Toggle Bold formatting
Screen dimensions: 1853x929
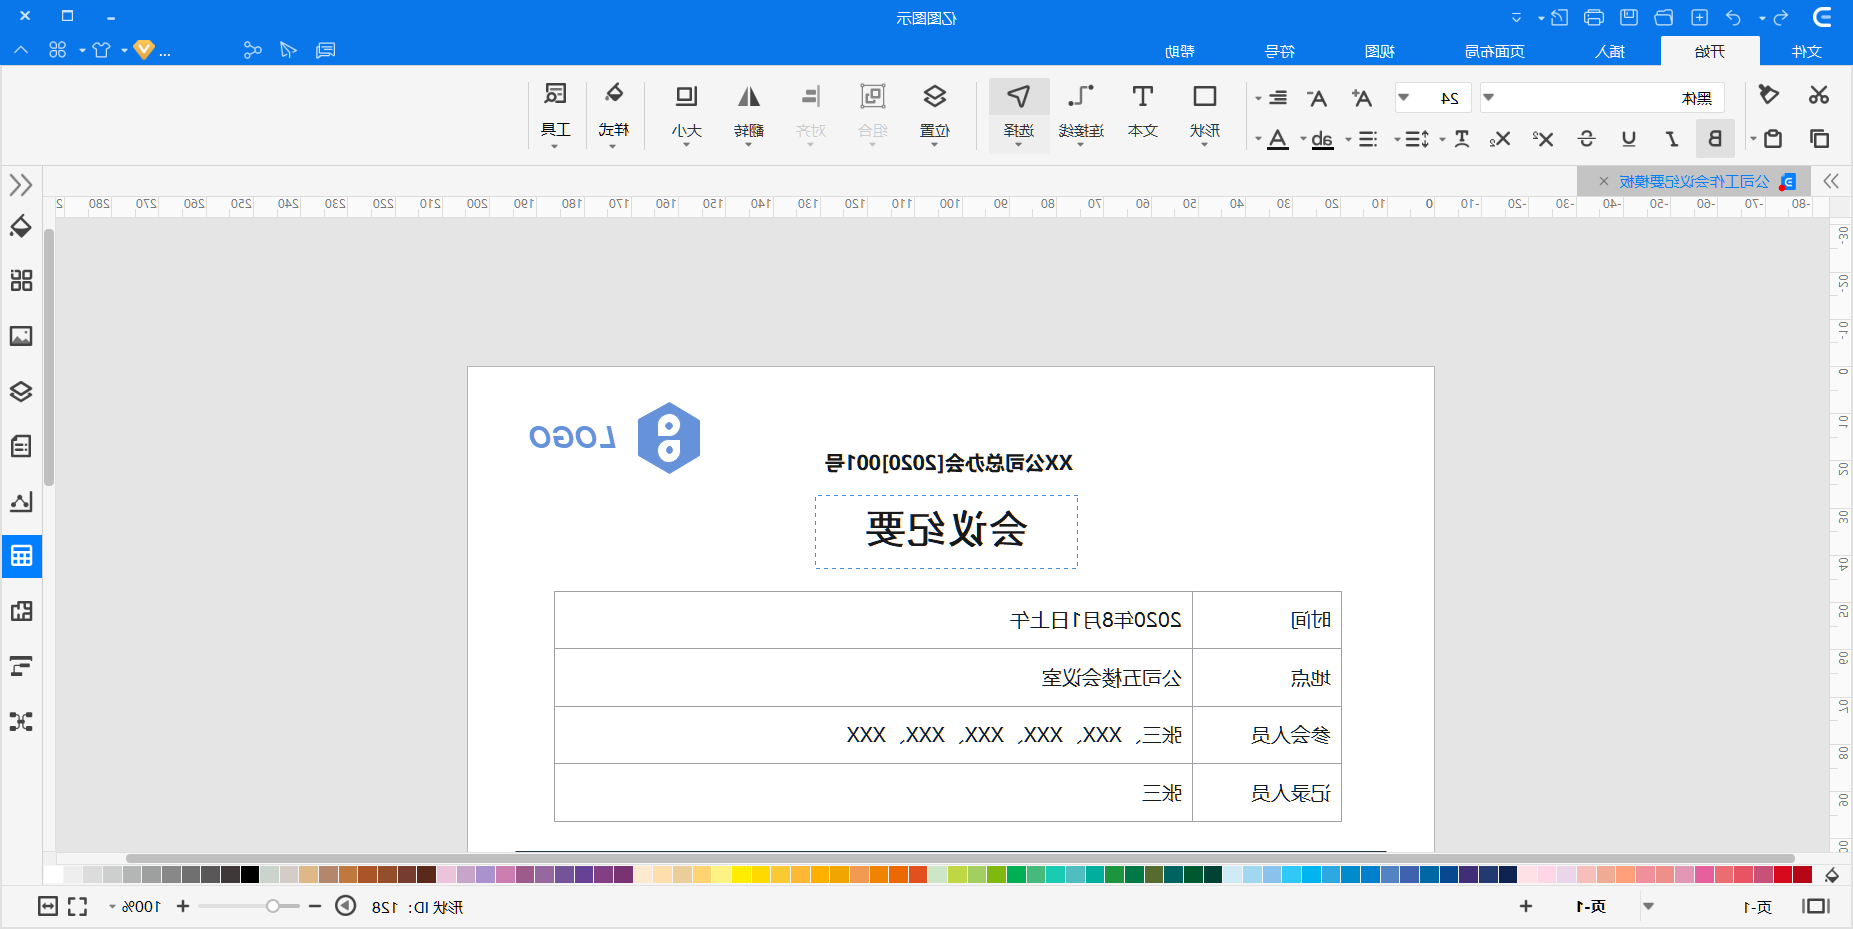[x=1714, y=138]
